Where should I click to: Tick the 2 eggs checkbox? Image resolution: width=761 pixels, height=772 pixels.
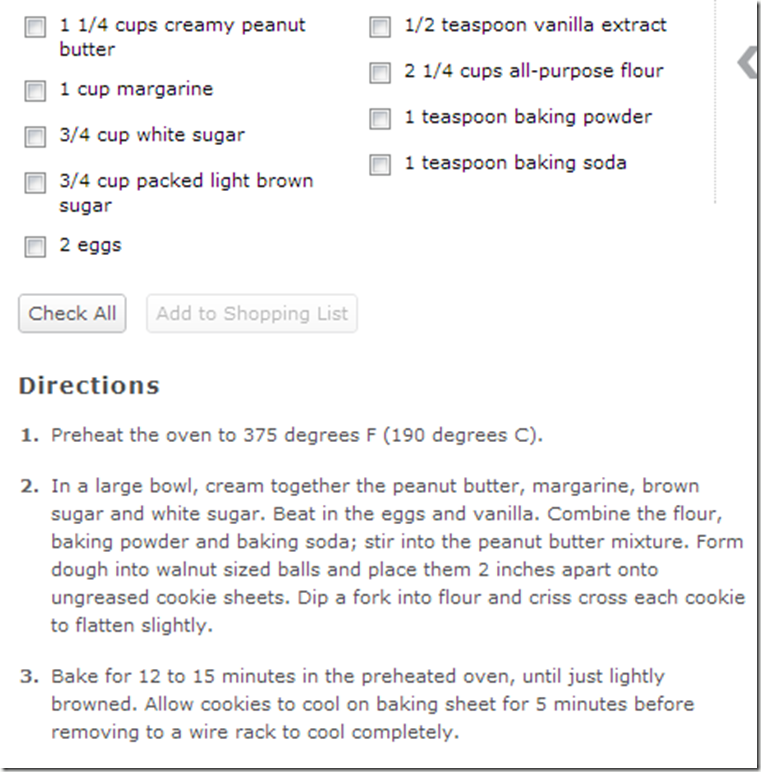[x=35, y=247]
